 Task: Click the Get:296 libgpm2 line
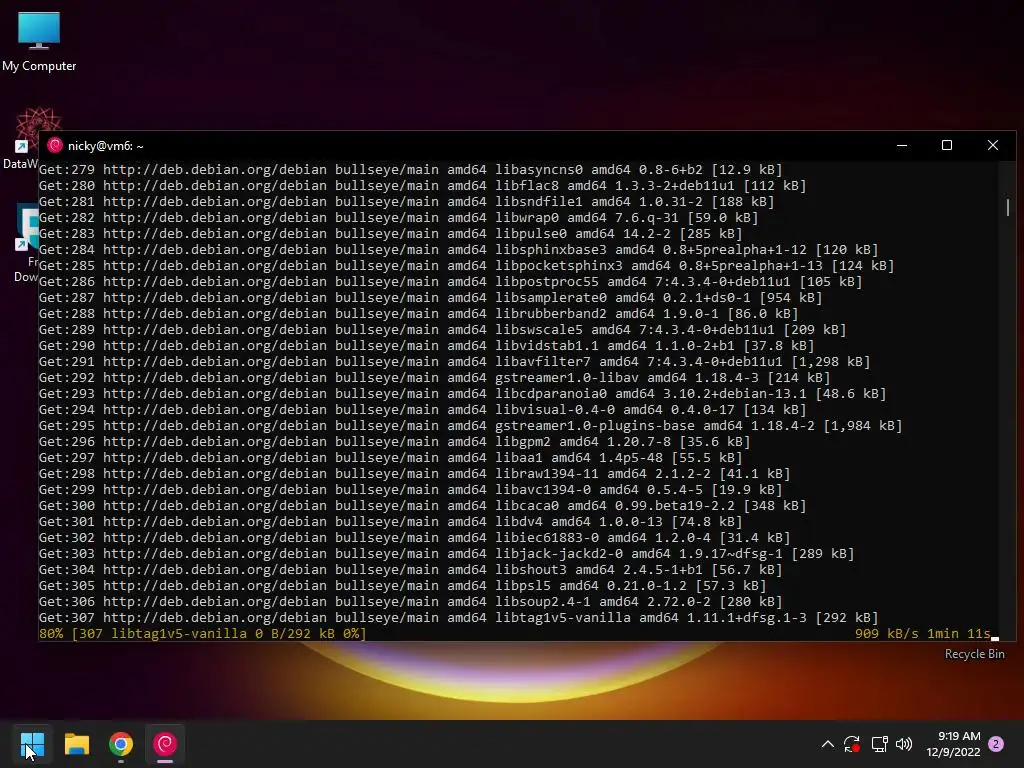(x=394, y=441)
